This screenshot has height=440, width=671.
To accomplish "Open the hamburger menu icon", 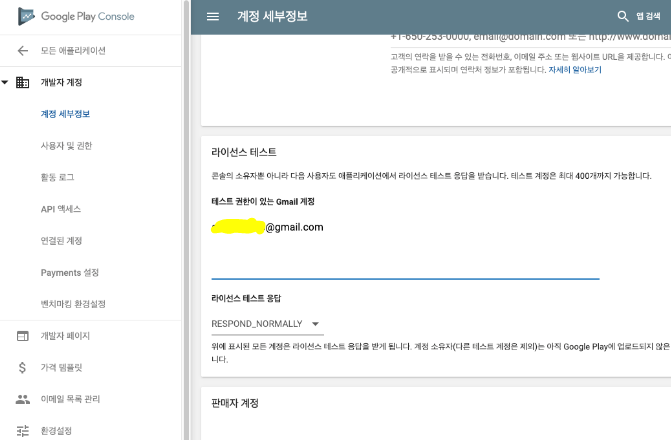I will (x=213, y=16).
